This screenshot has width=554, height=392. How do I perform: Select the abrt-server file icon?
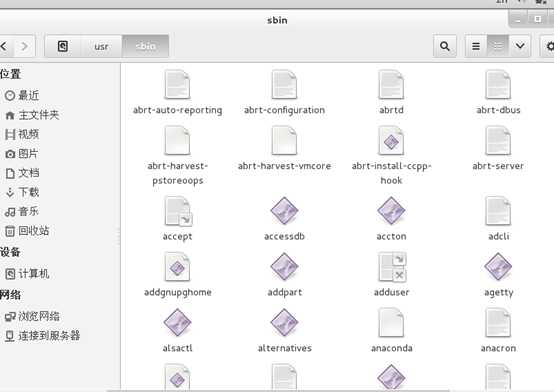pyautogui.click(x=498, y=141)
